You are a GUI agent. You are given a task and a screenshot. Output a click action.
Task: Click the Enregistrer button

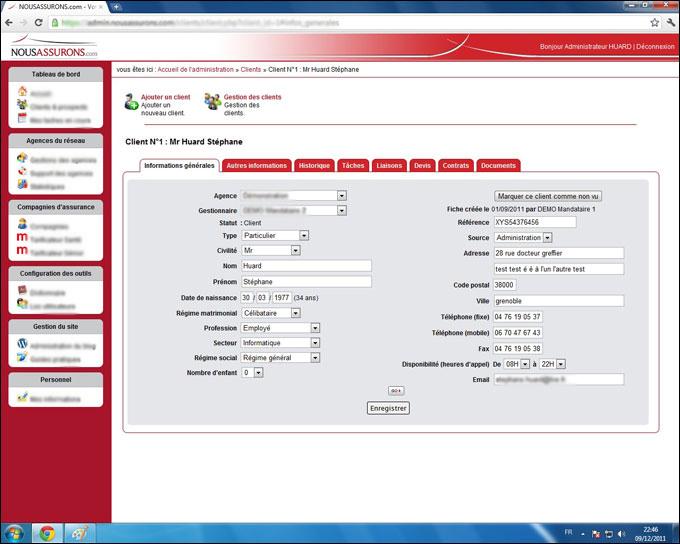[x=389, y=408]
